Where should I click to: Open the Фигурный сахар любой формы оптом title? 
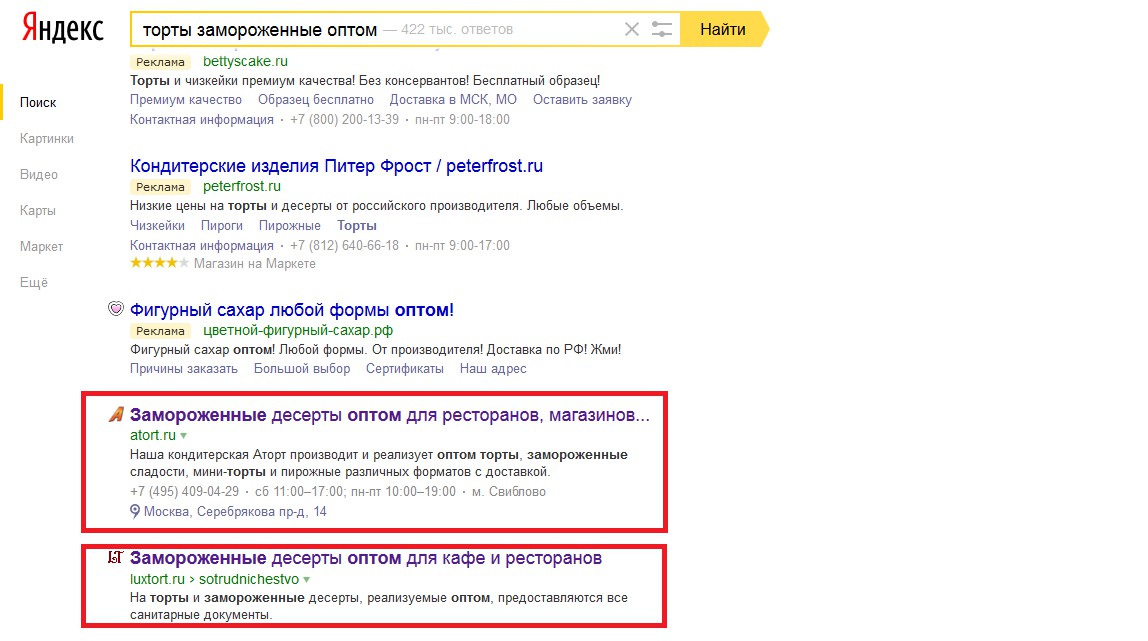(x=291, y=310)
